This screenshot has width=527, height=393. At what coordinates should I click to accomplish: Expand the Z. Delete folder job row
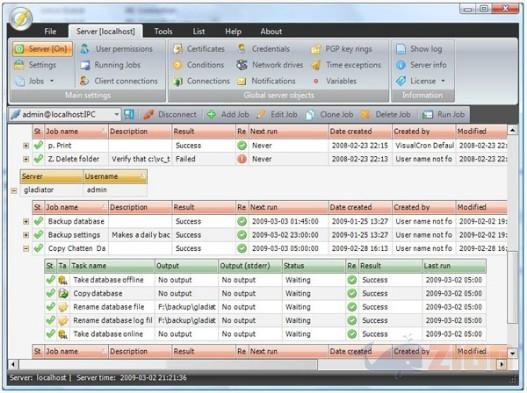pyautogui.click(x=26, y=159)
